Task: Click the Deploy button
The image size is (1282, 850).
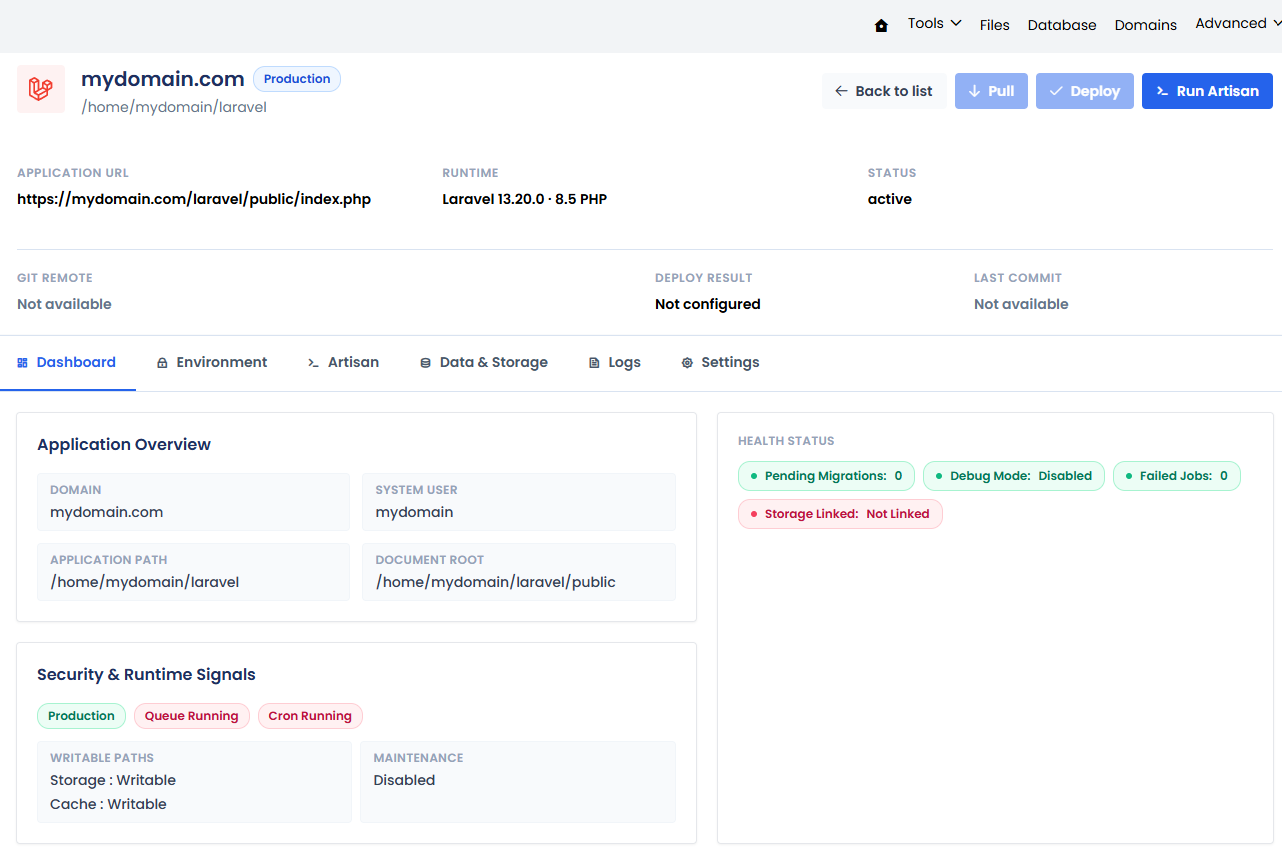Action: [1085, 91]
